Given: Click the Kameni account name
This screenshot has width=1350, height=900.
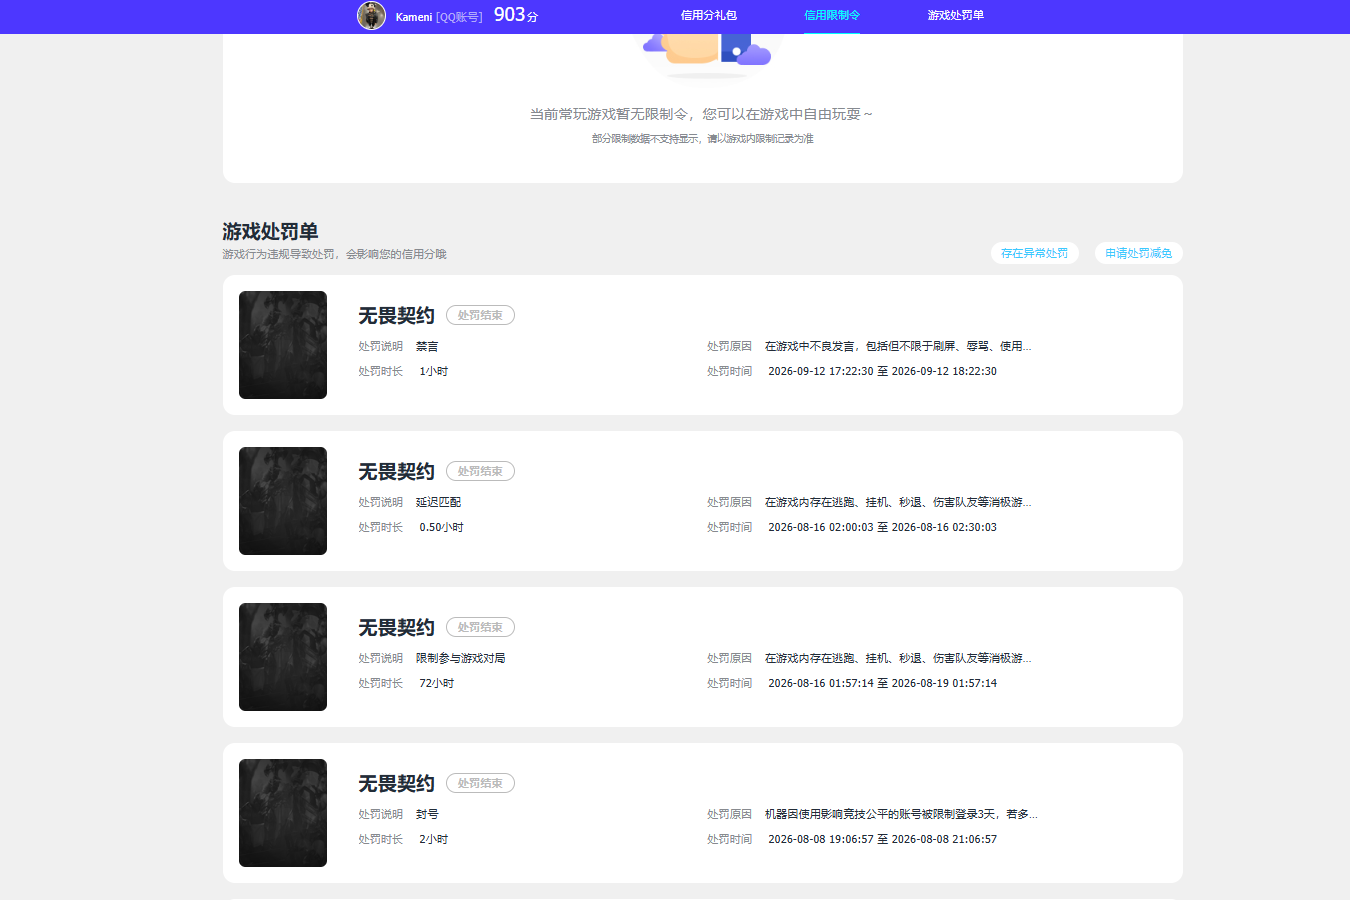Looking at the screenshot, I should tap(414, 17).
